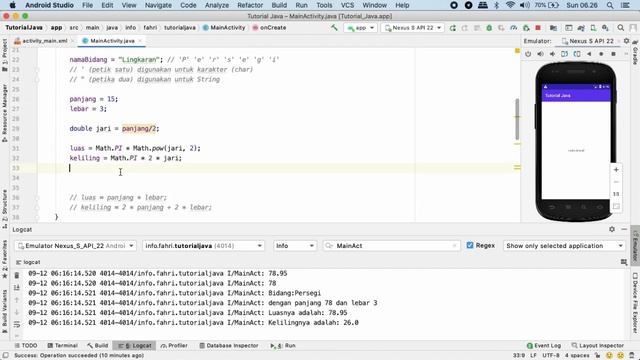Click the Rerun app icon
Viewport: 640px width, 360px height.
[453, 28]
